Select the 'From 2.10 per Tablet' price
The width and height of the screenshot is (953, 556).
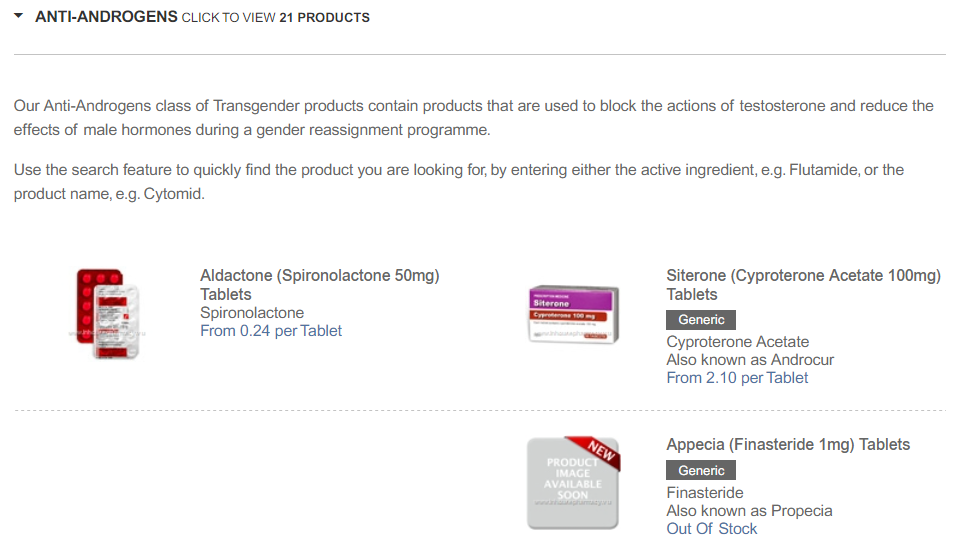tap(737, 378)
